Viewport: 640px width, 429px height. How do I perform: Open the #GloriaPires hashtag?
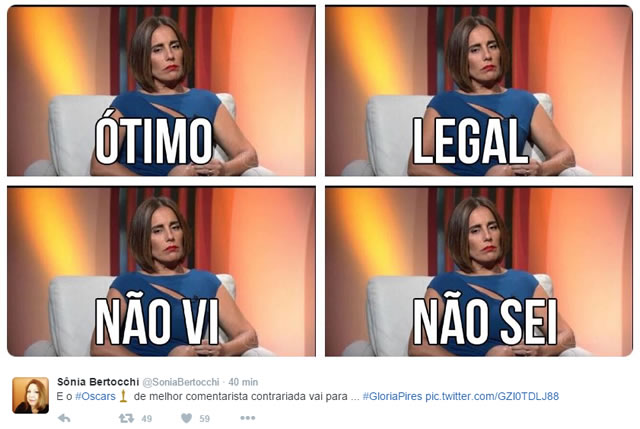392,396
